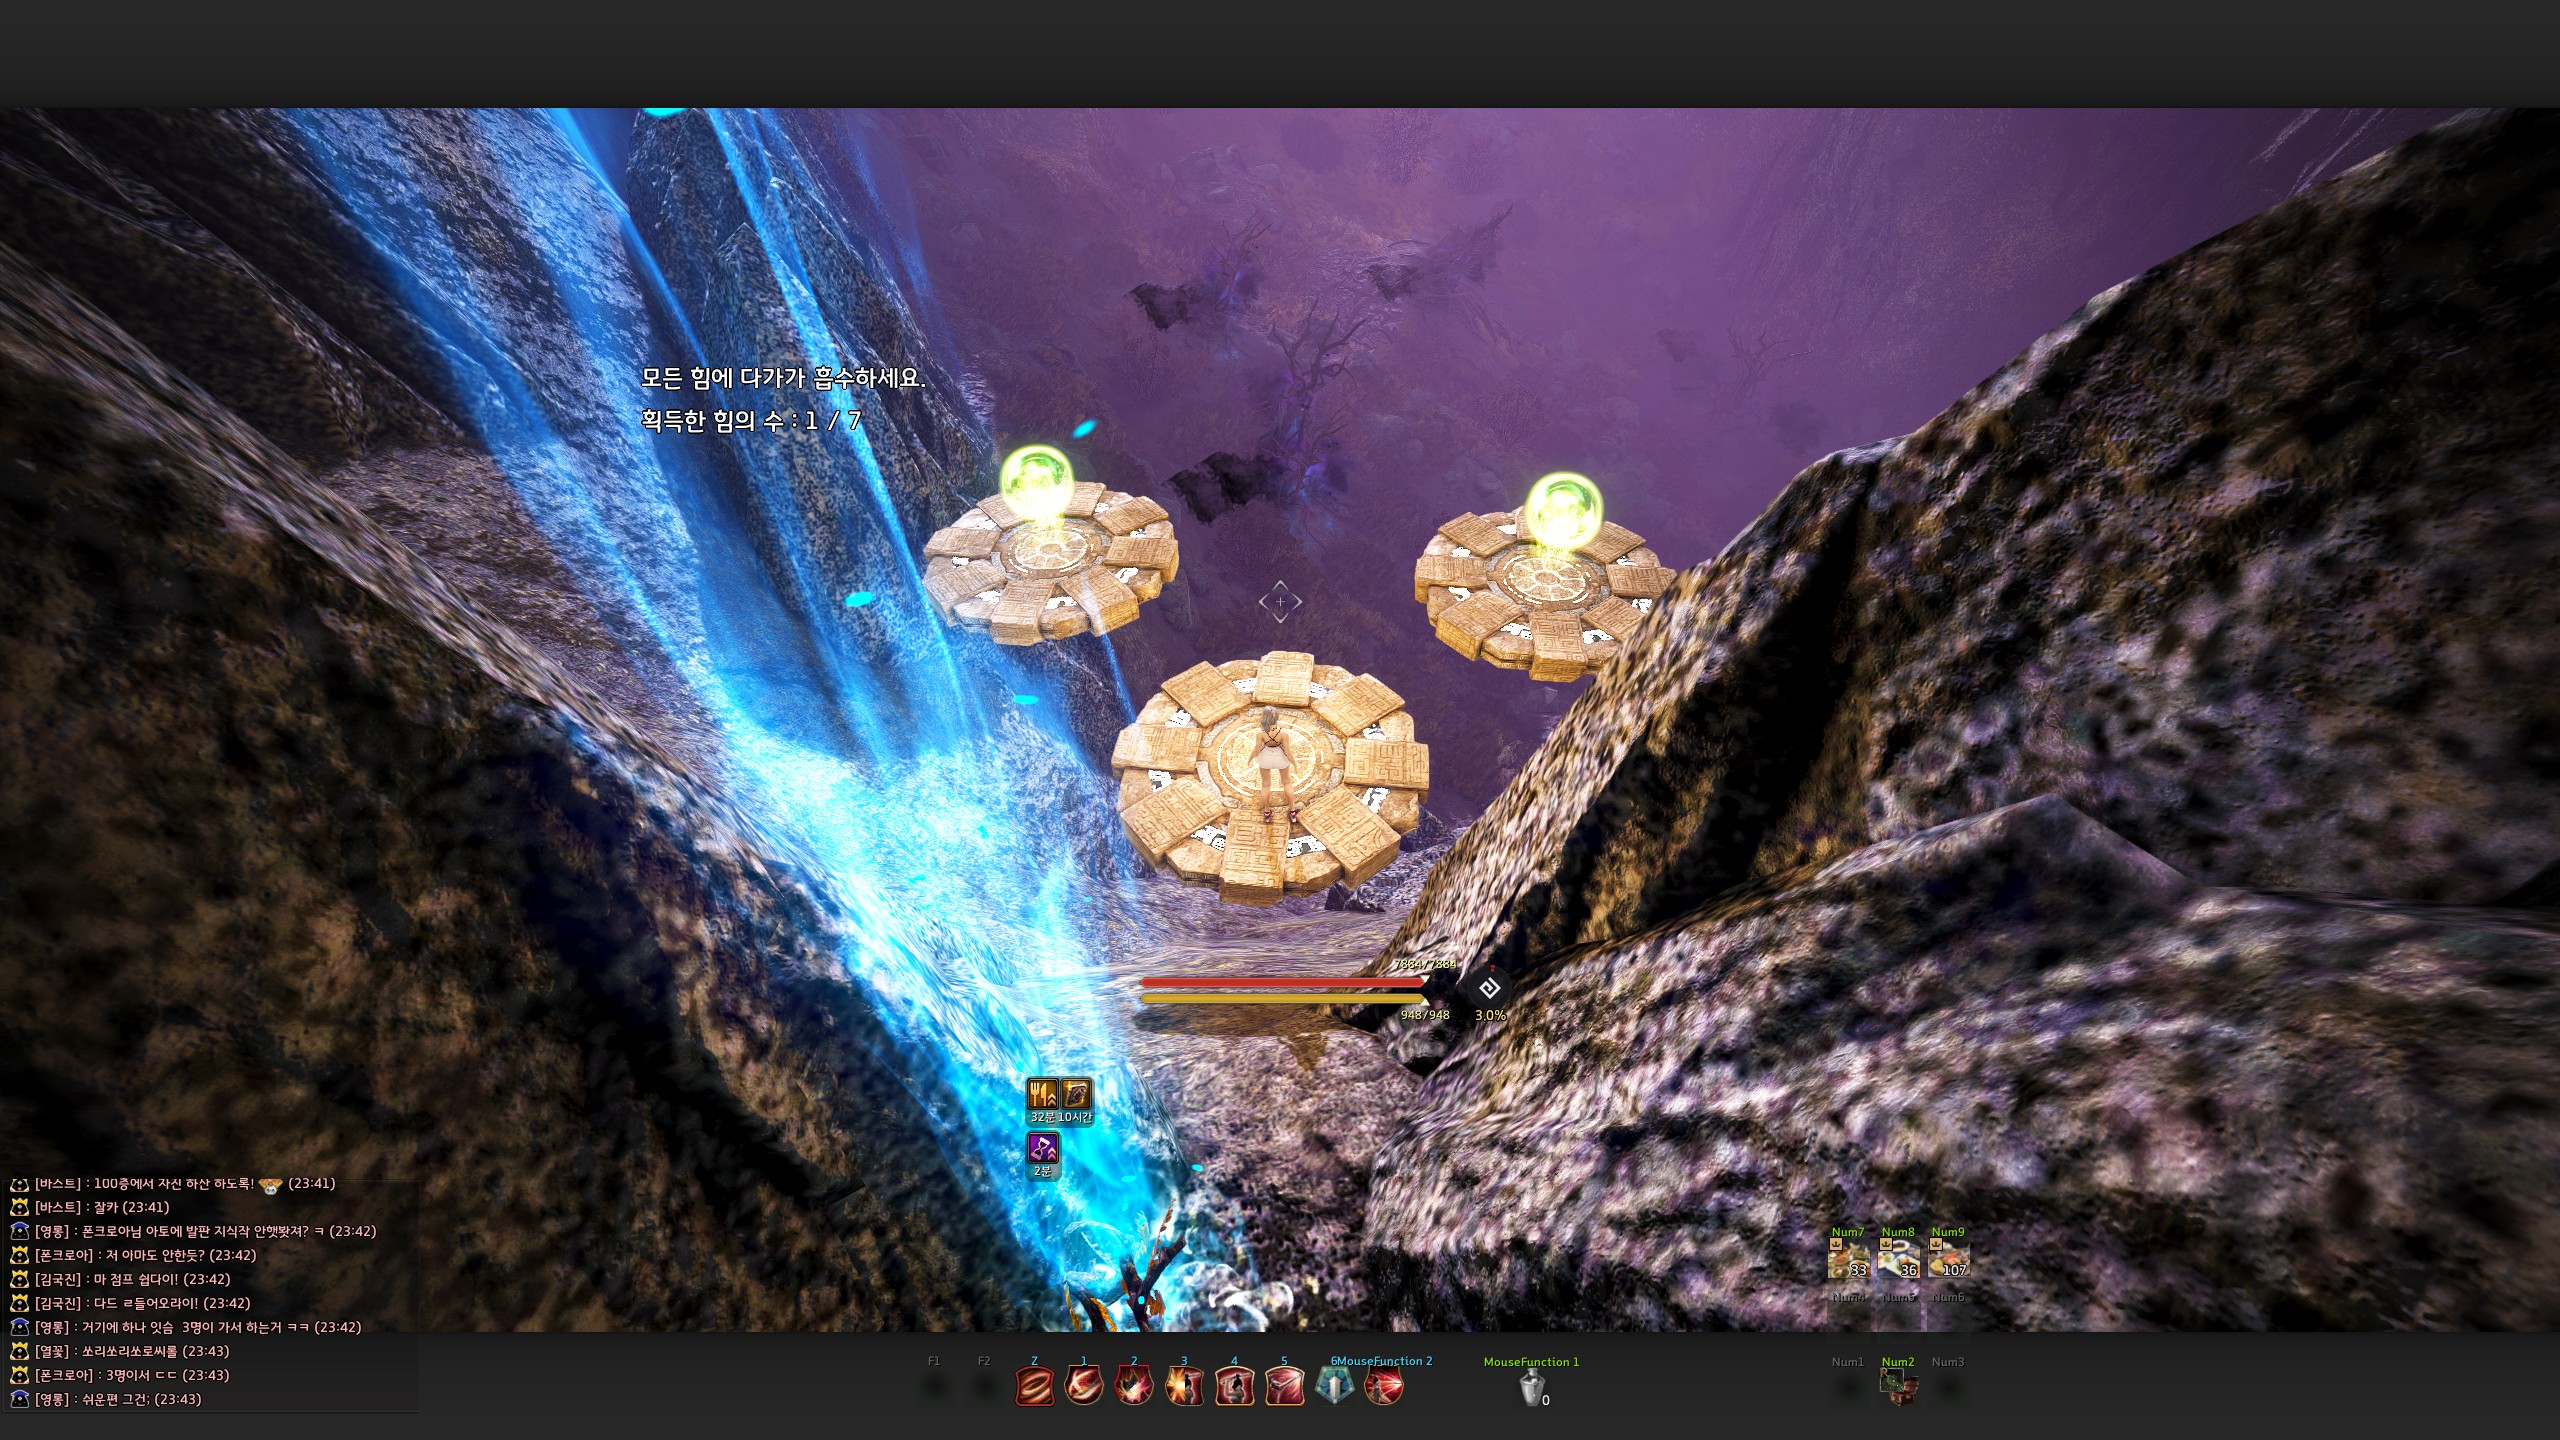Cast the explosion skill in quick slot 3
The width and height of the screenshot is (2560, 1440).
[x=1184, y=1386]
